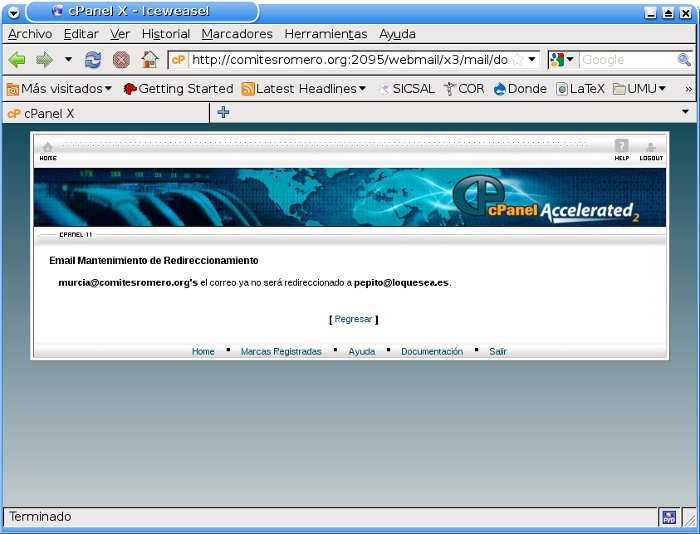Viewport: 700px width, 534px height.
Task: Stop page loading with the stop icon
Action: click(121, 60)
